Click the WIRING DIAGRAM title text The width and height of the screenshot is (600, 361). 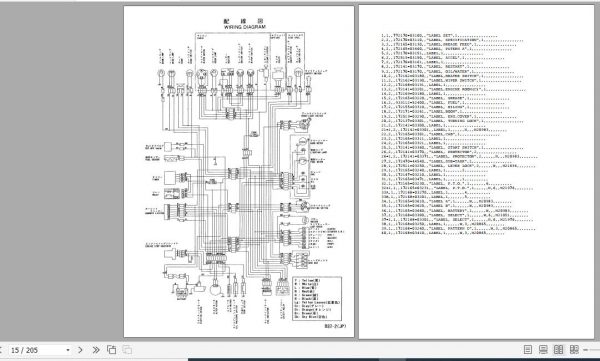click(x=245, y=28)
